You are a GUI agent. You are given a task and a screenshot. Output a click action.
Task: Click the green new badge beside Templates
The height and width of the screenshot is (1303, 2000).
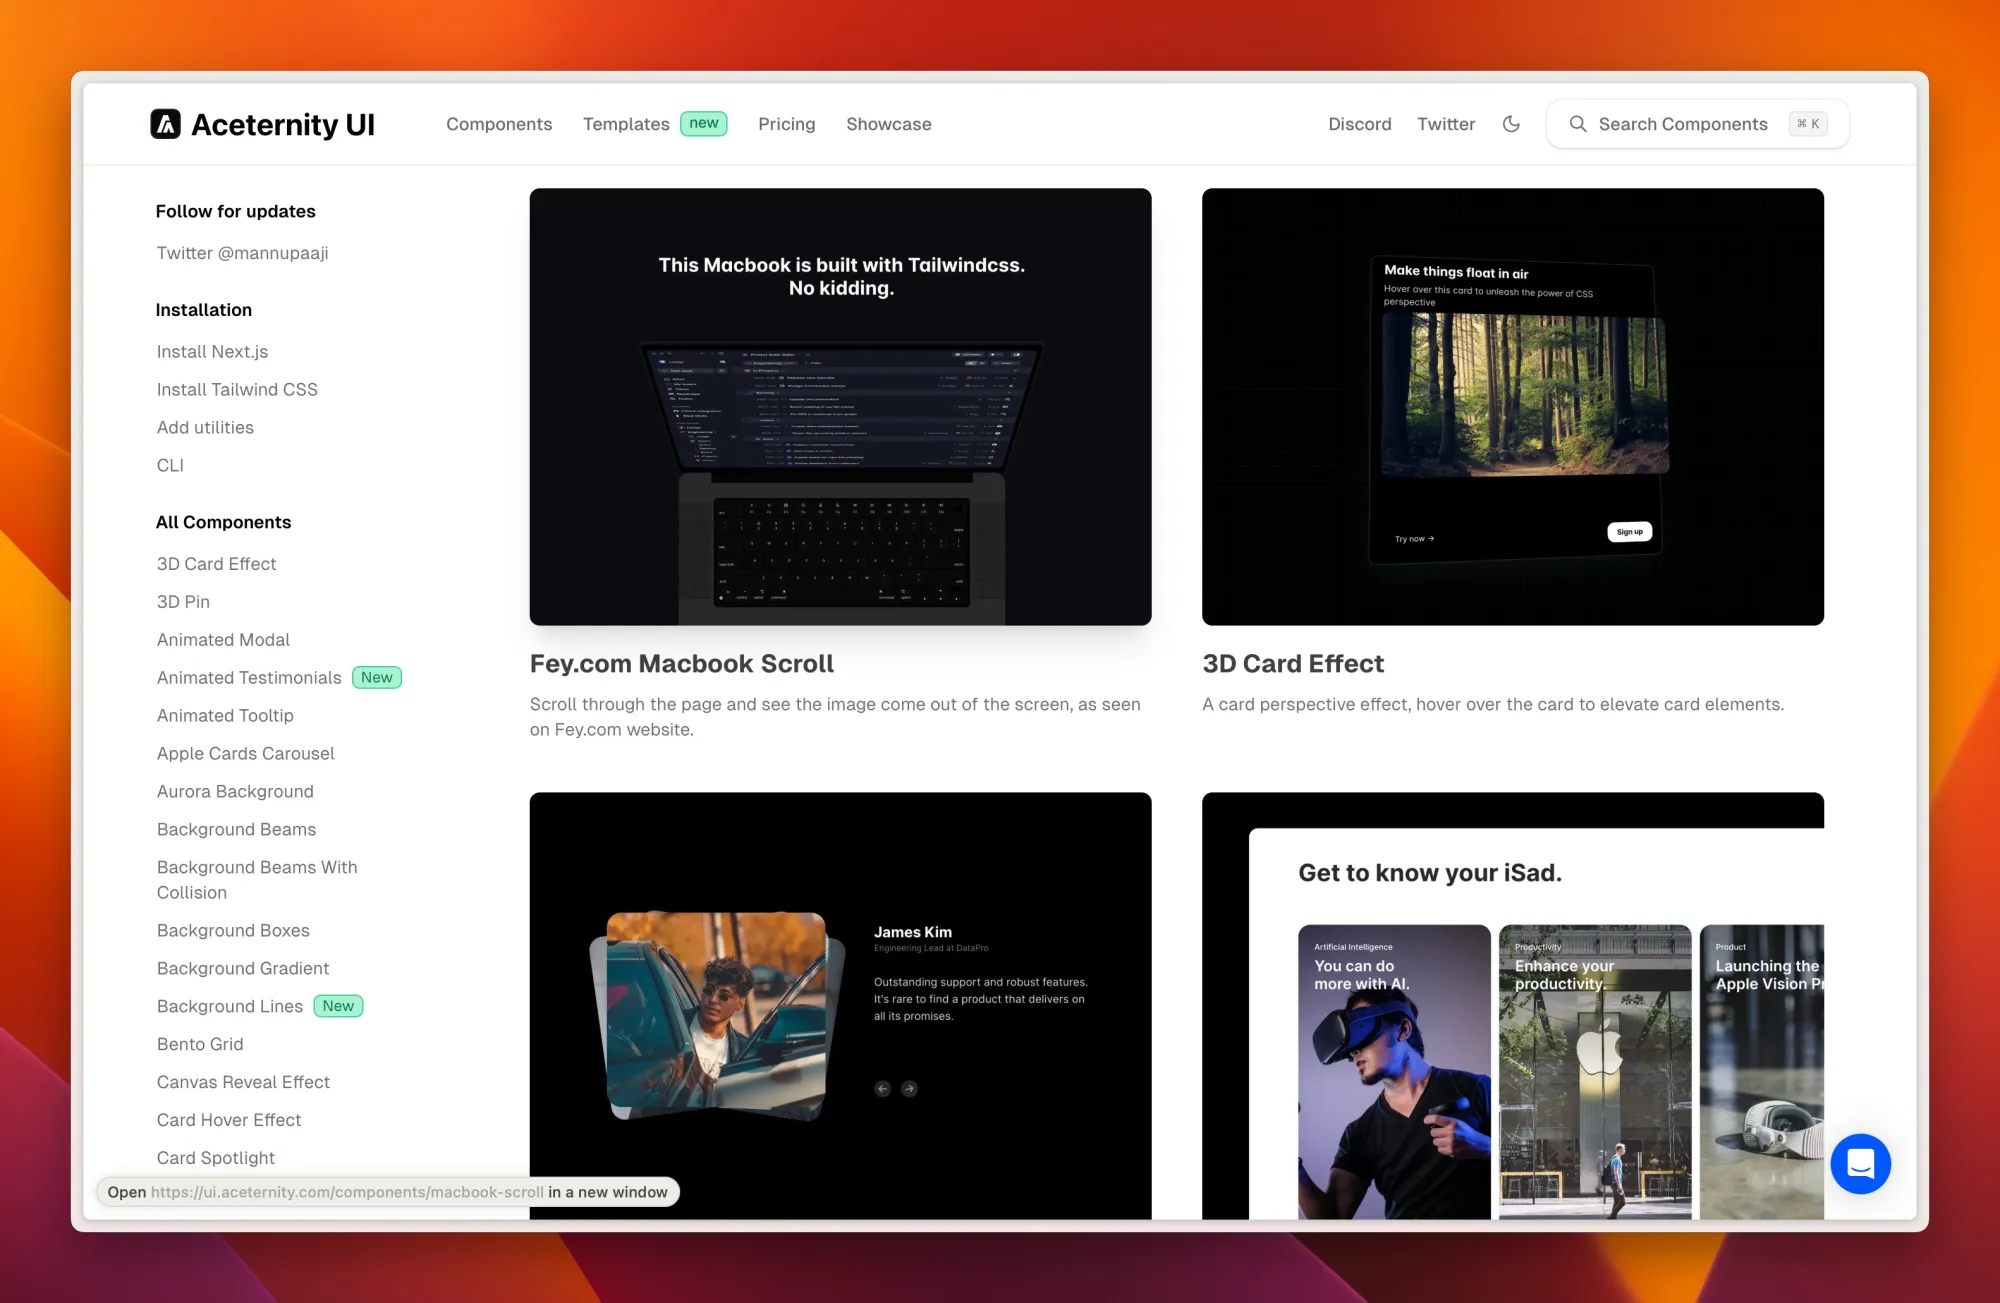click(703, 123)
